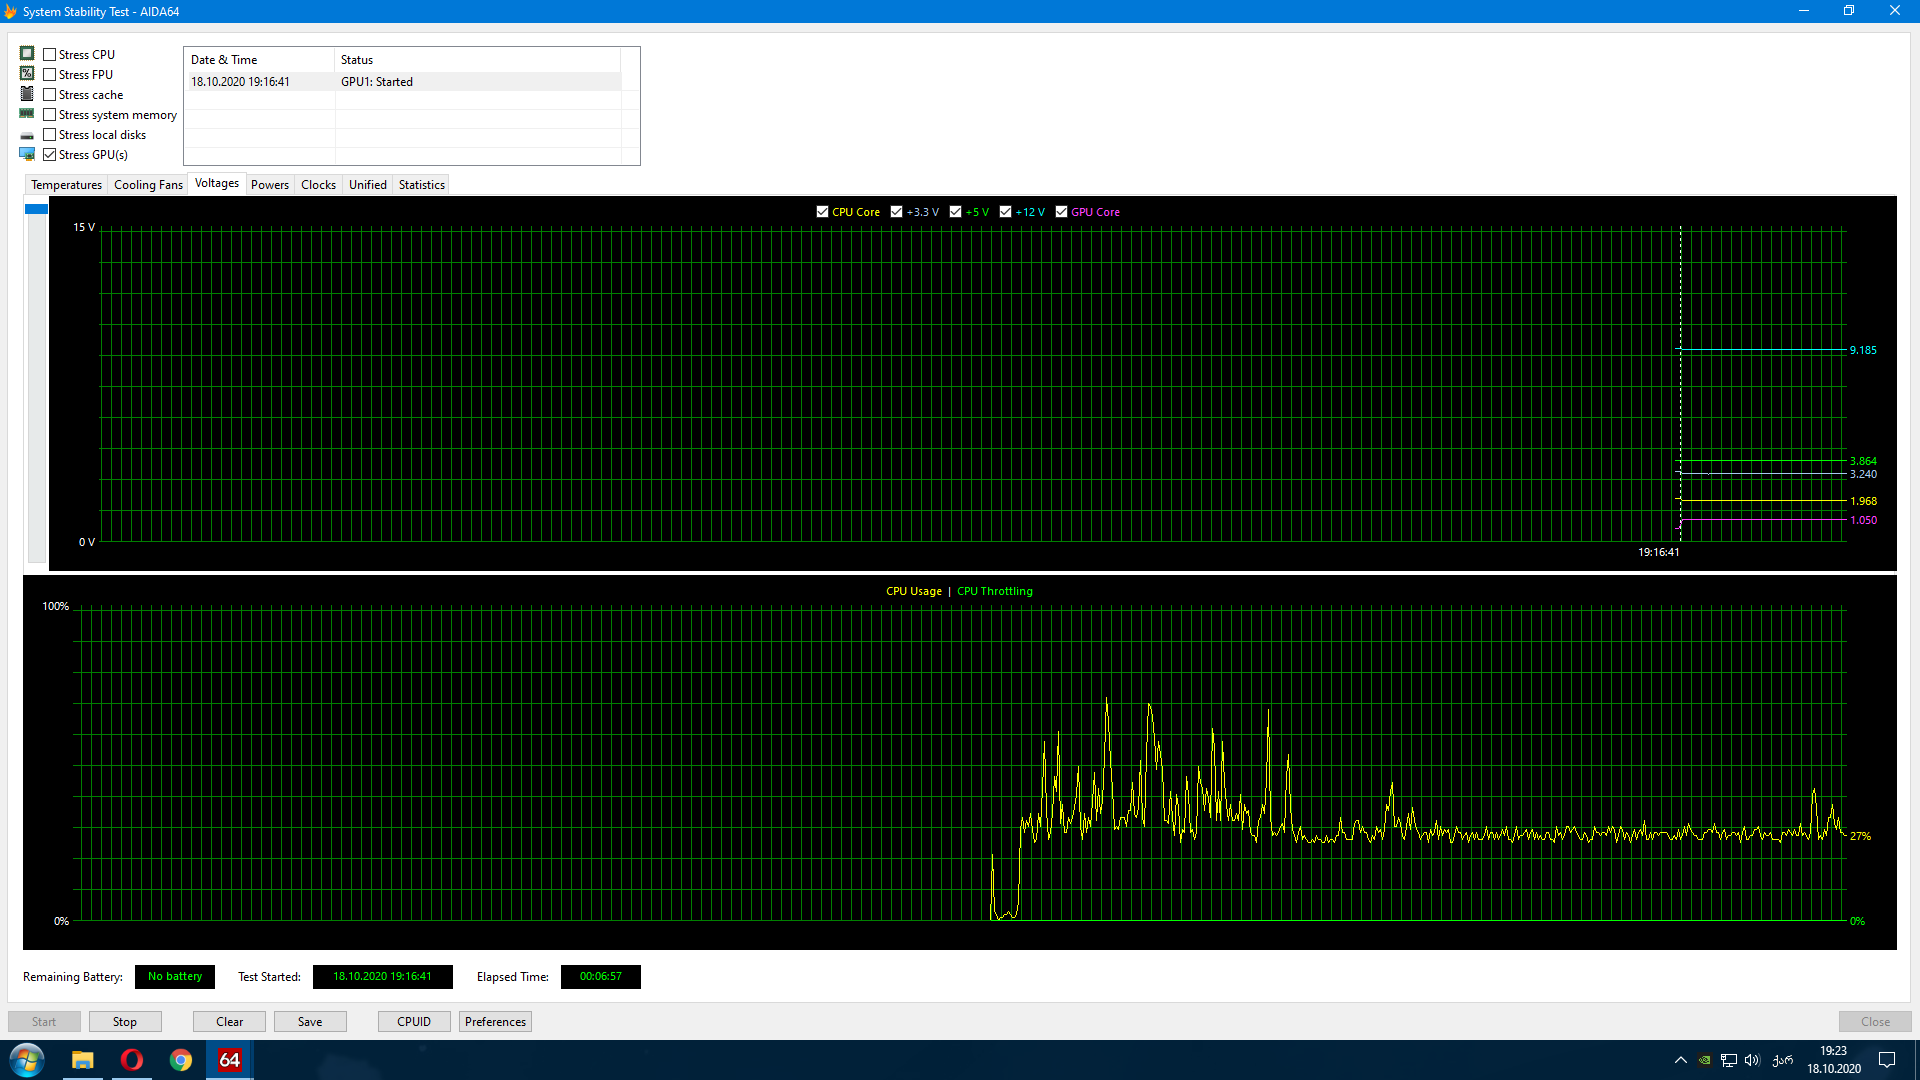Click the FPU icon beside Stress FPU

pyautogui.click(x=27, y=74)
